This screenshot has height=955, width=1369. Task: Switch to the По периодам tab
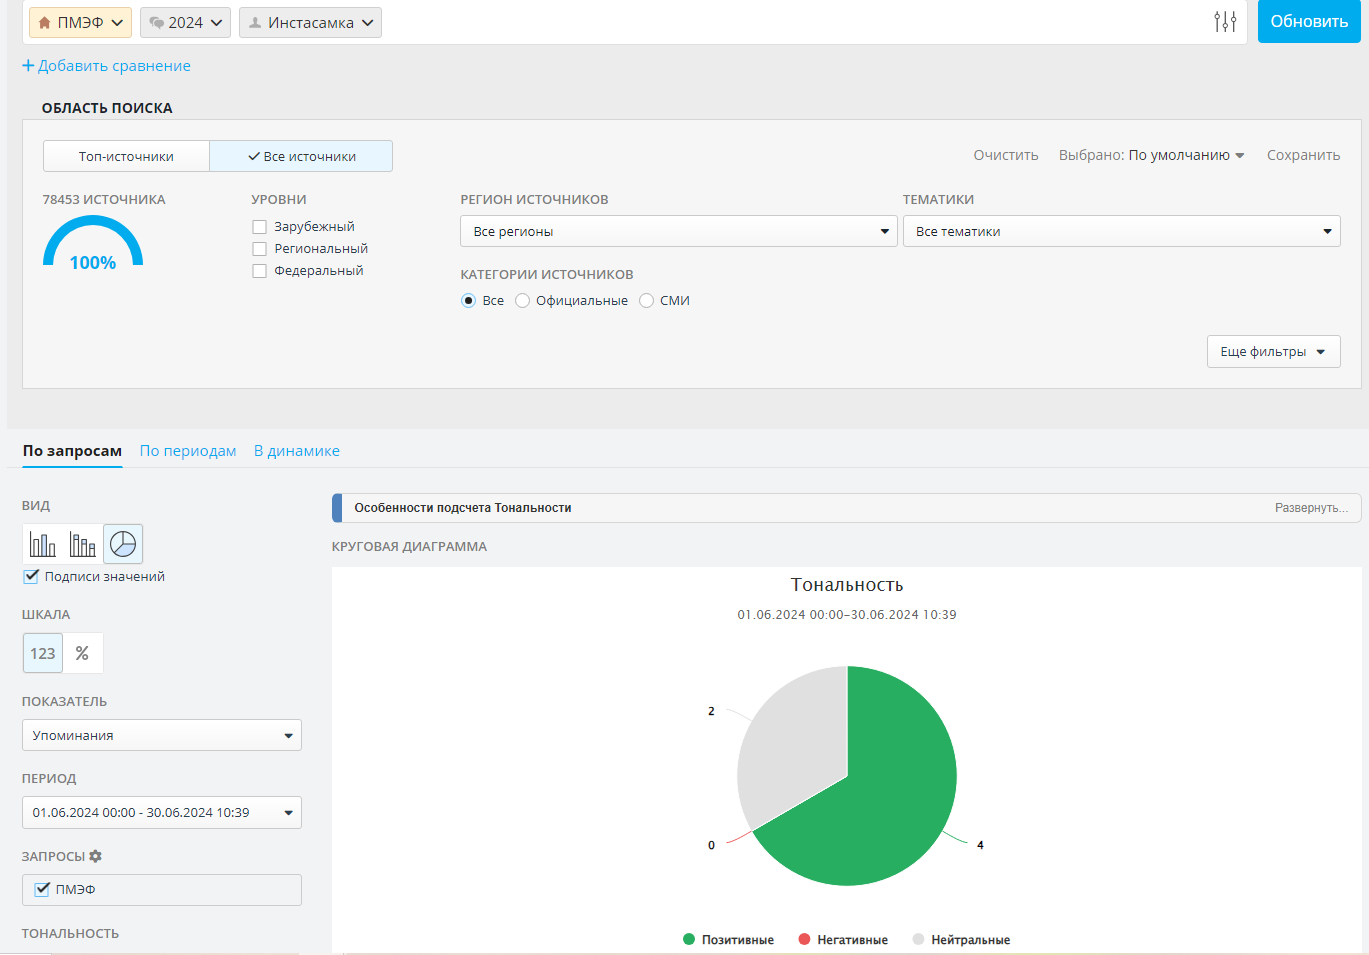188,451
